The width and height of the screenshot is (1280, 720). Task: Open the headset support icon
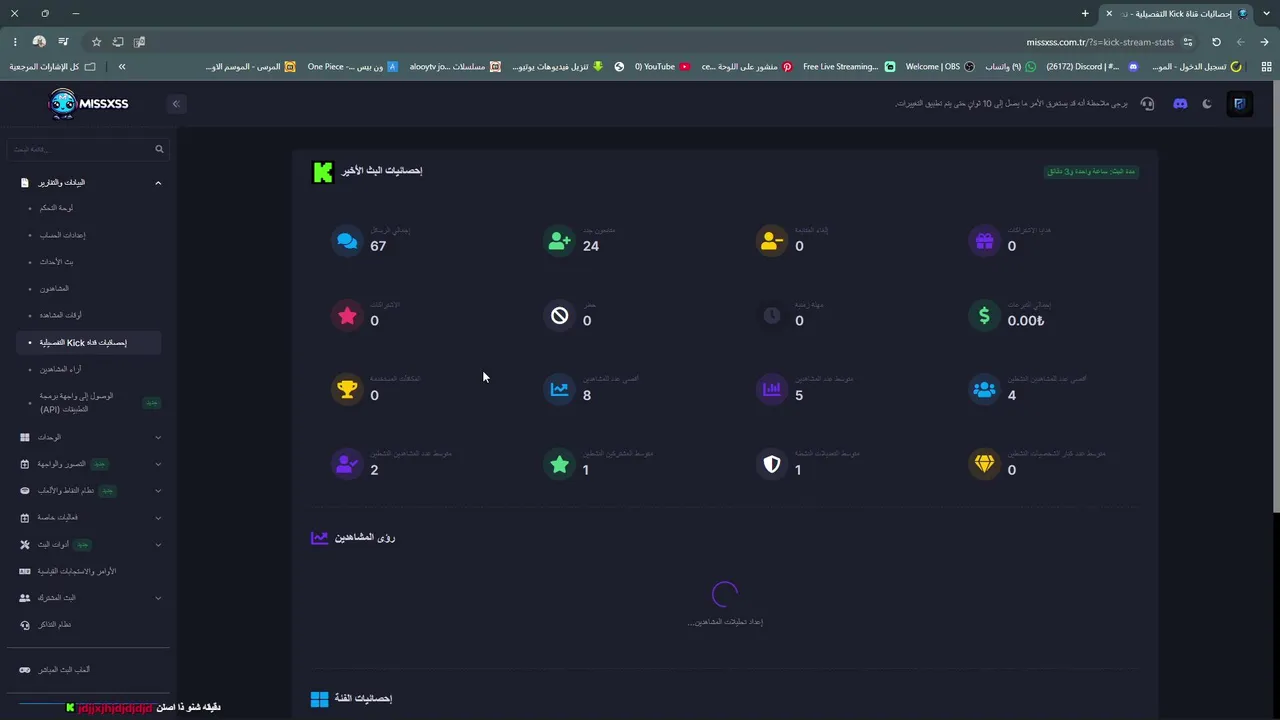pos(1147,103)
